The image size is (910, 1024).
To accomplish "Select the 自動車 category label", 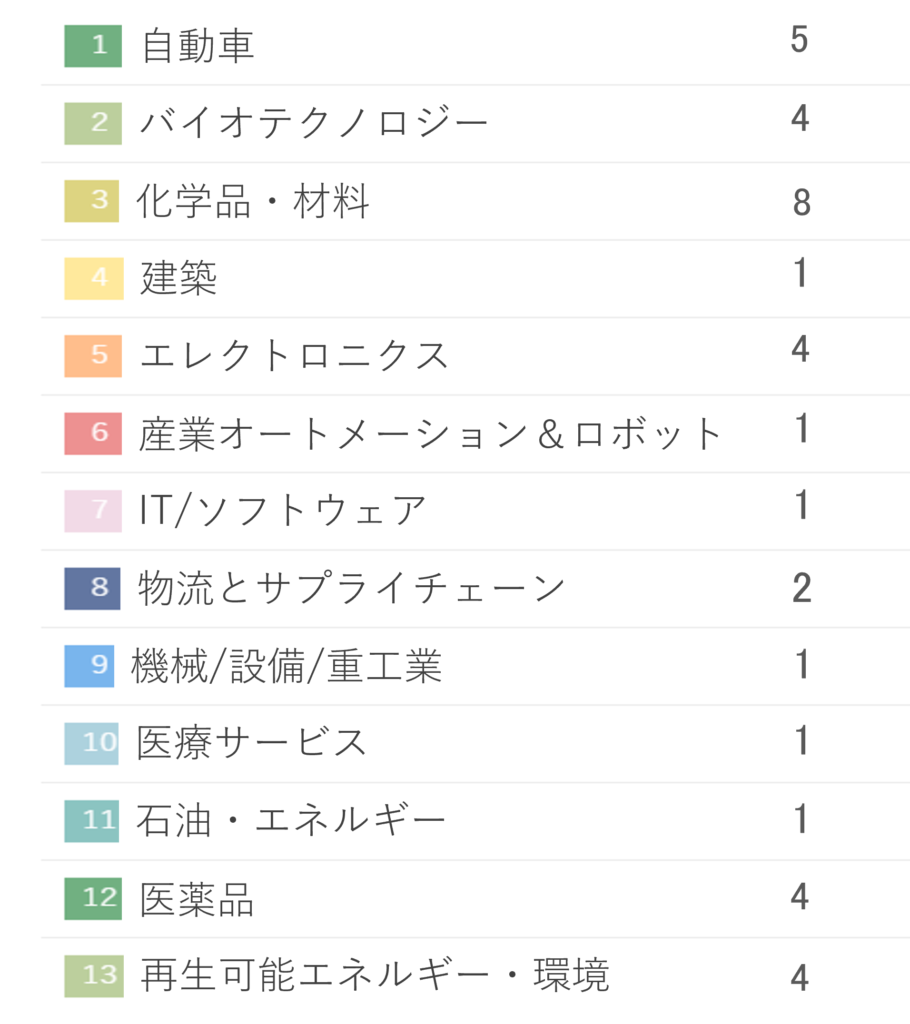I will pyautogui.click(x=198, y=46).
